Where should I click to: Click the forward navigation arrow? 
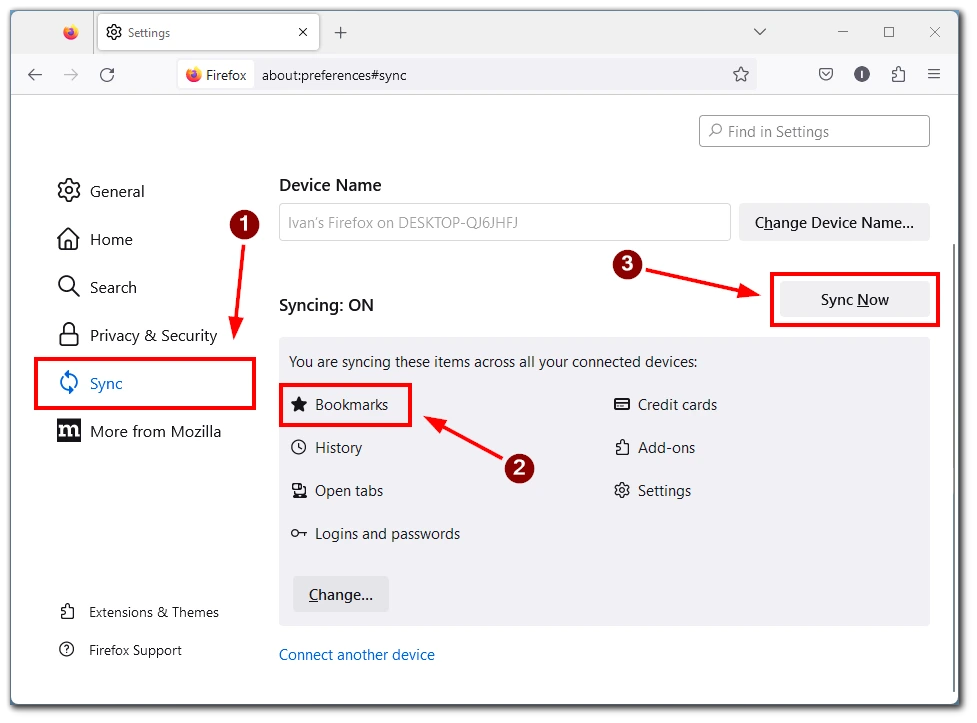(x=71, y=75)
